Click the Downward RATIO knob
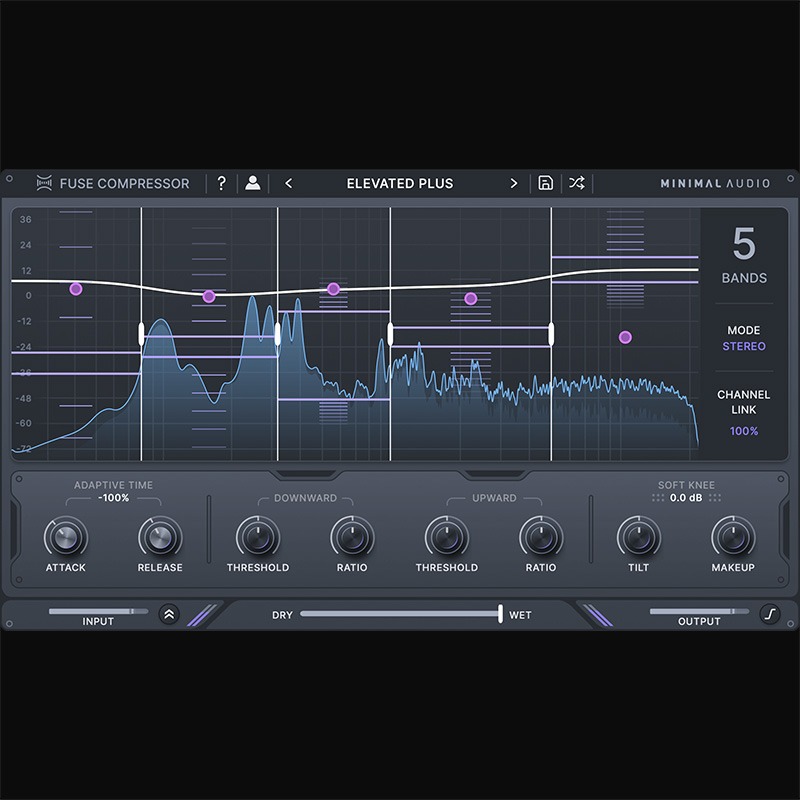 click(x=352, y=537)
